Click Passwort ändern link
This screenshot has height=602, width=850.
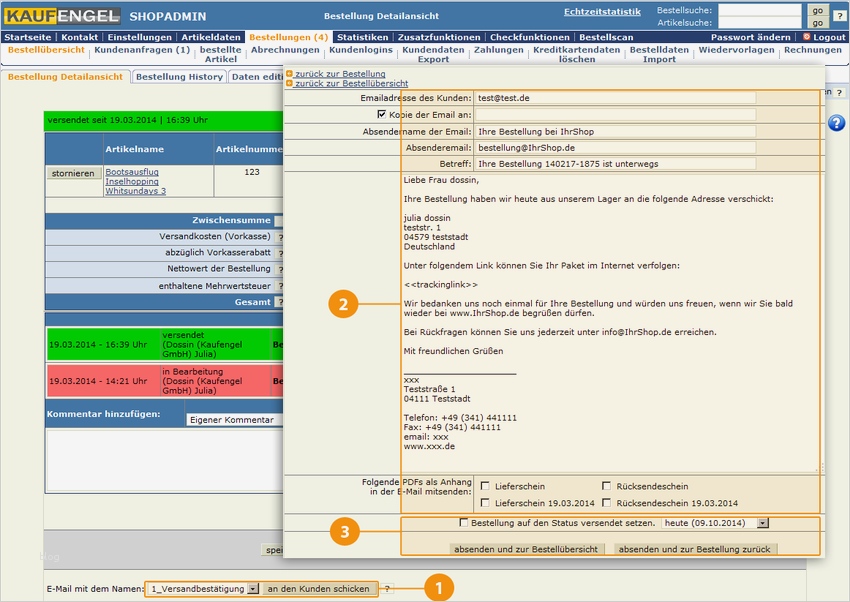pos(751,37)
